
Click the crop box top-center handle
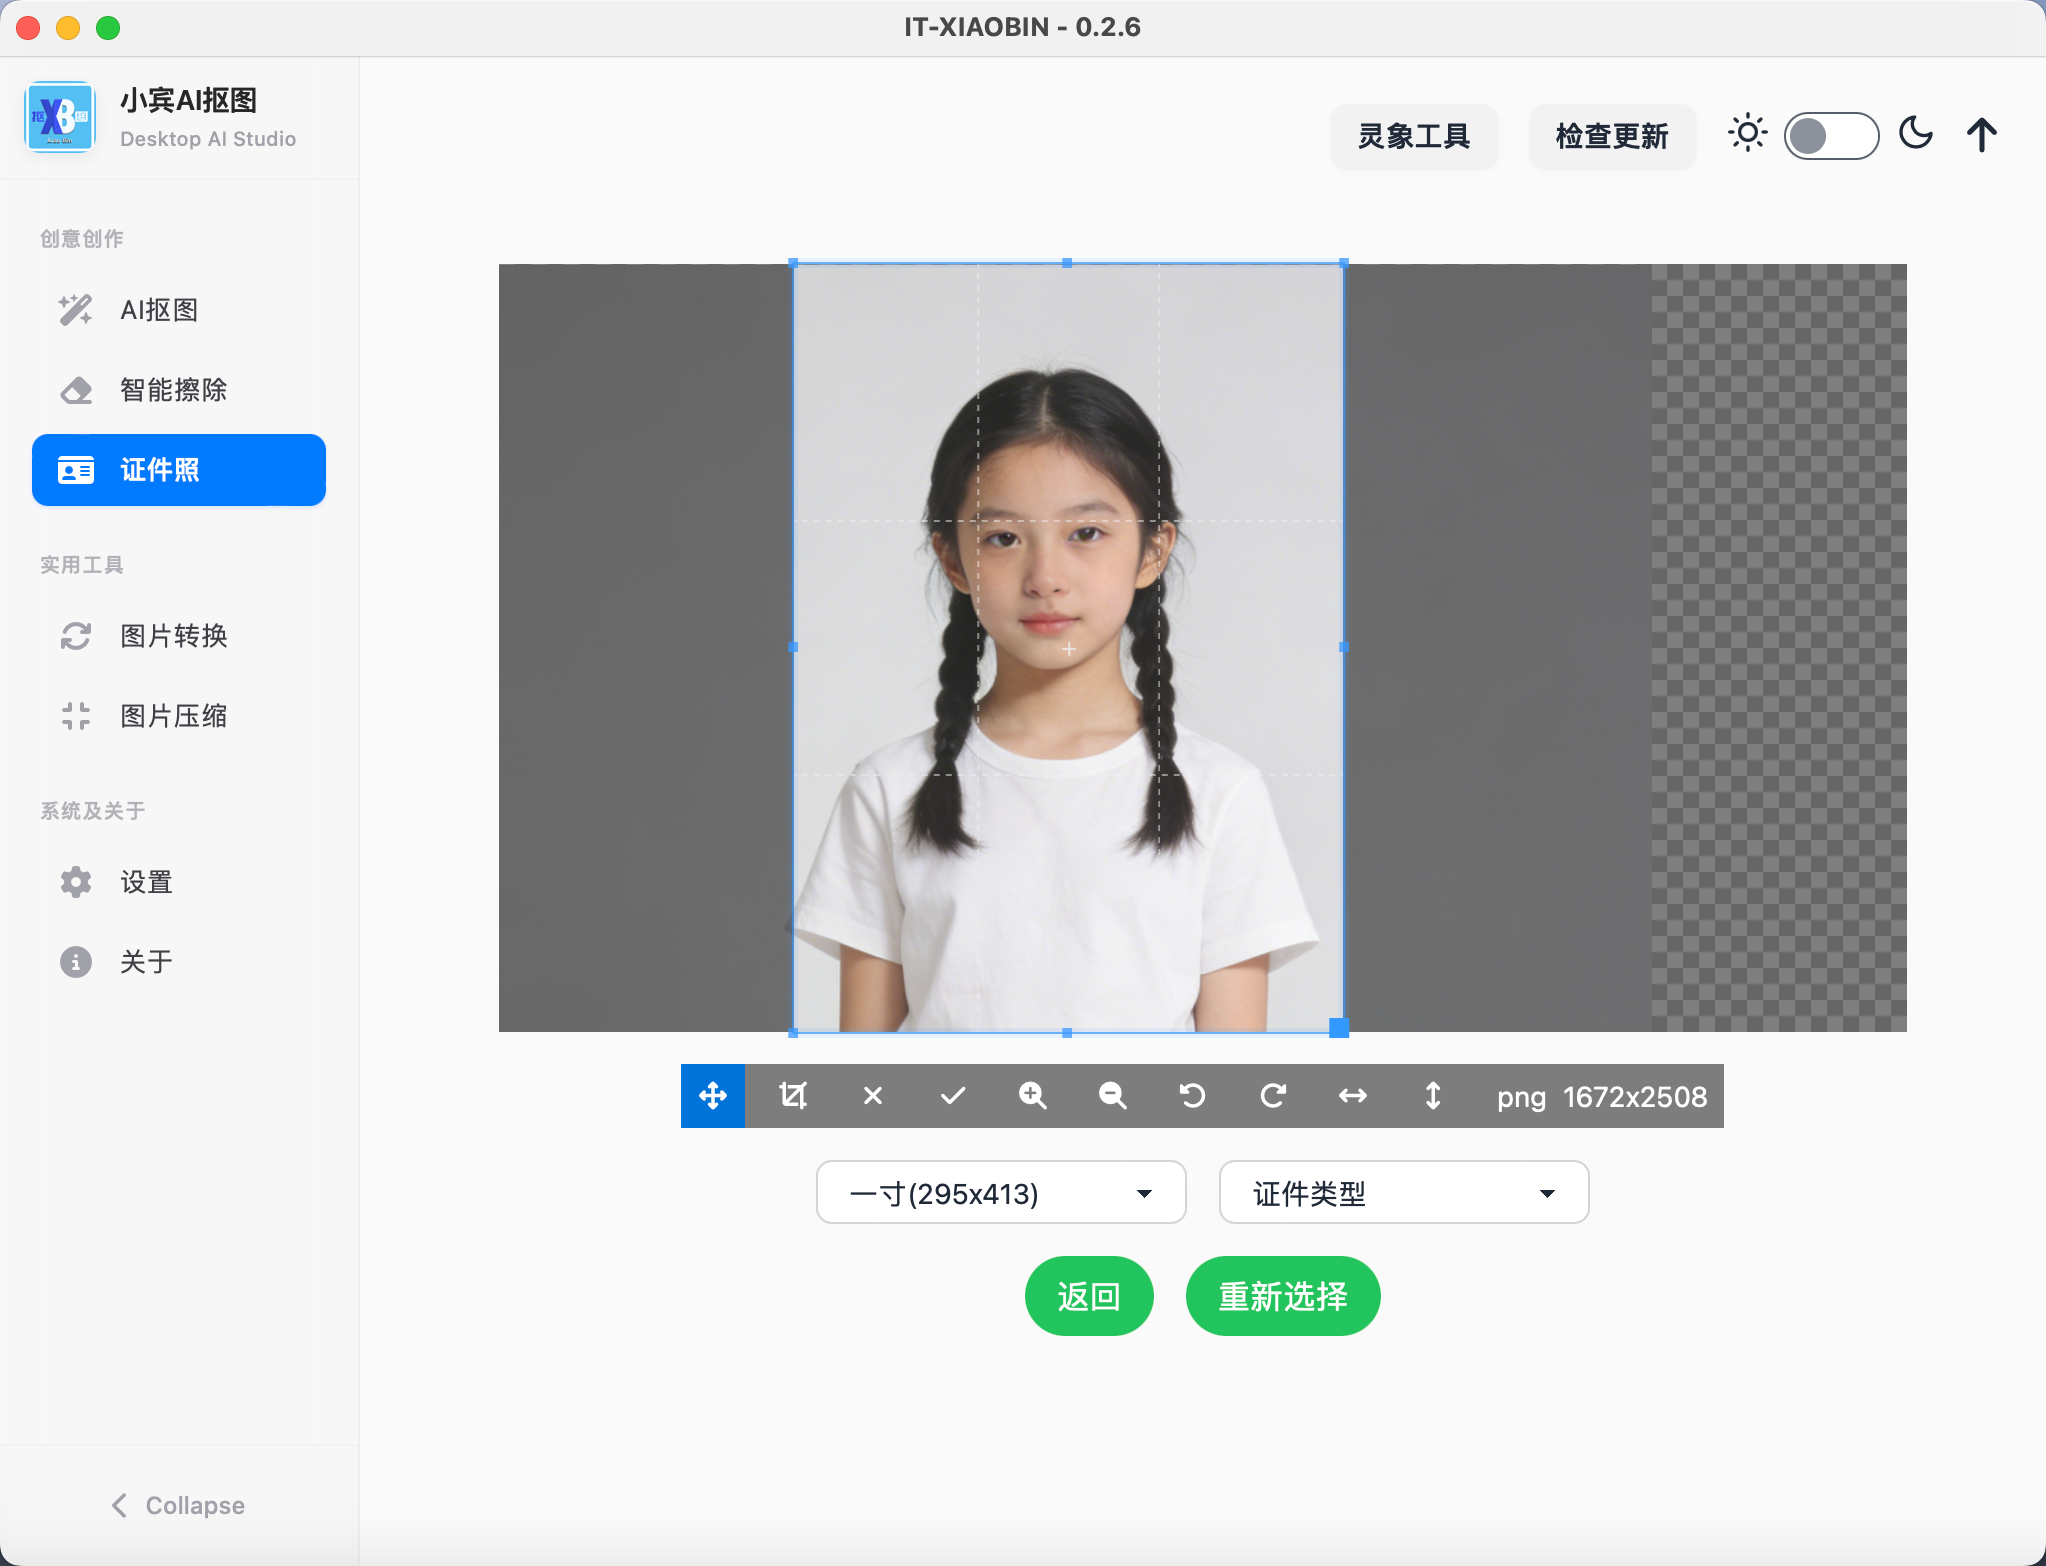pyautogui.click(x=1067, y=263)
